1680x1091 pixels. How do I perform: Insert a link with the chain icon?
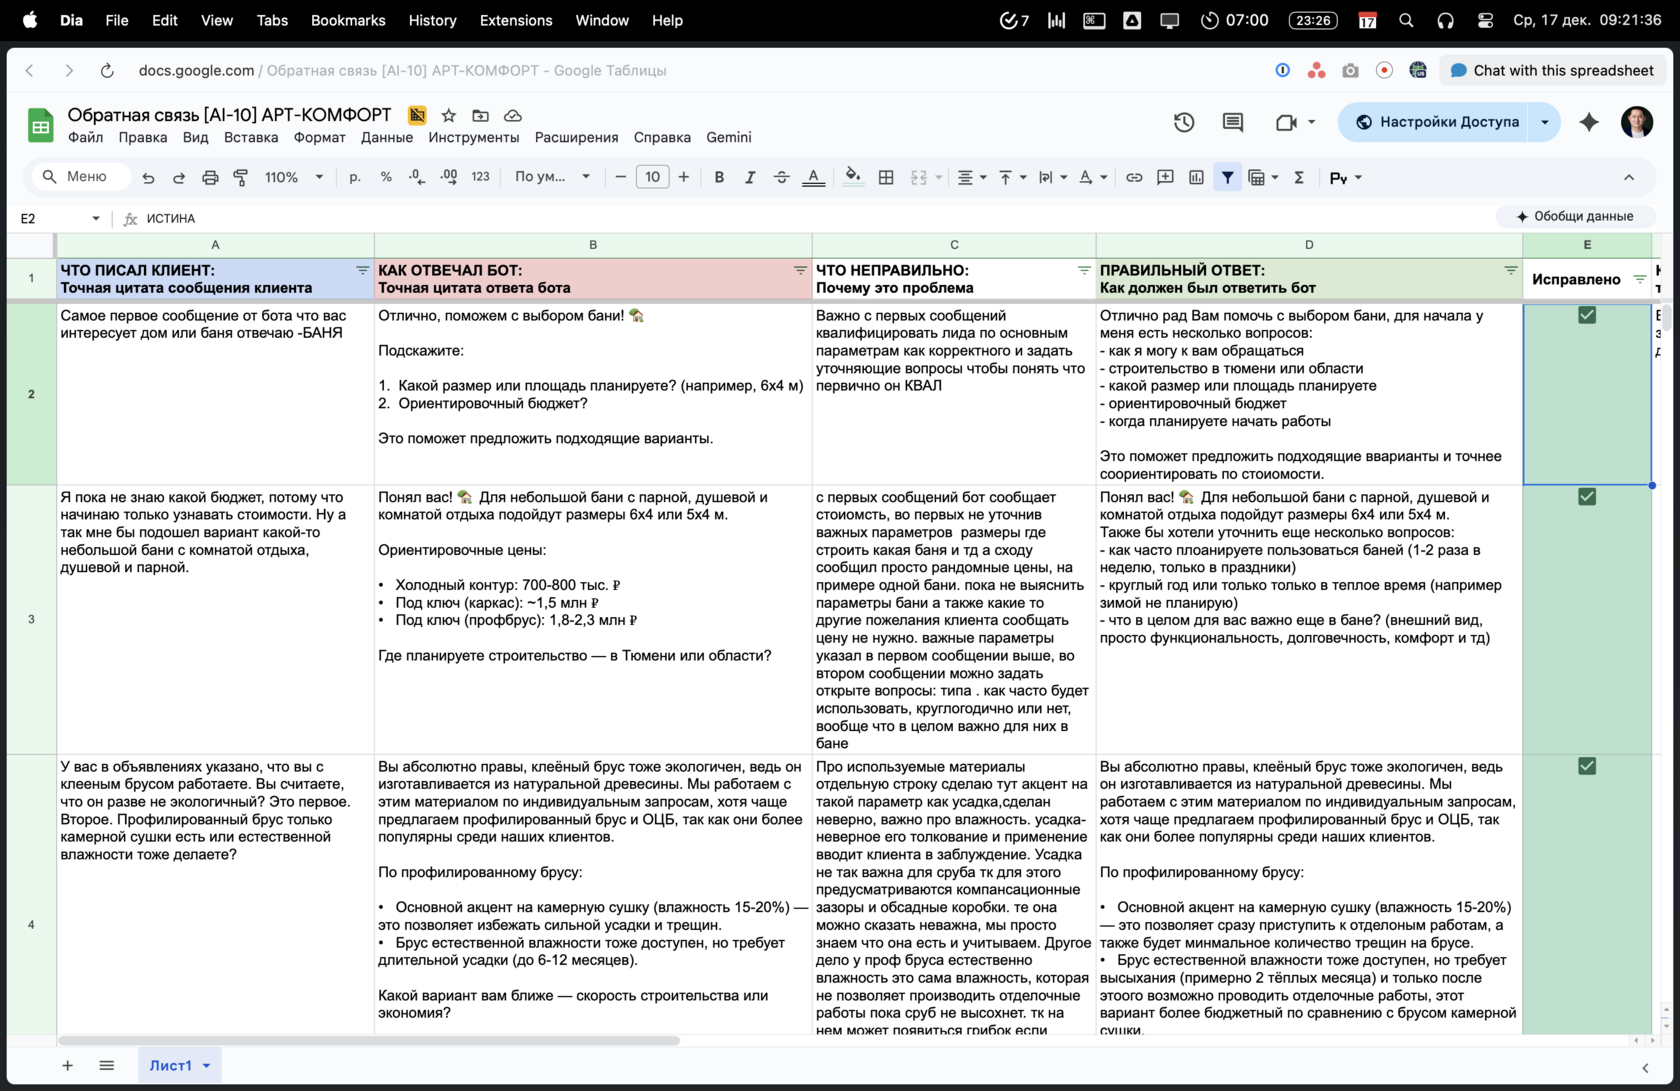pos(1134,177)
